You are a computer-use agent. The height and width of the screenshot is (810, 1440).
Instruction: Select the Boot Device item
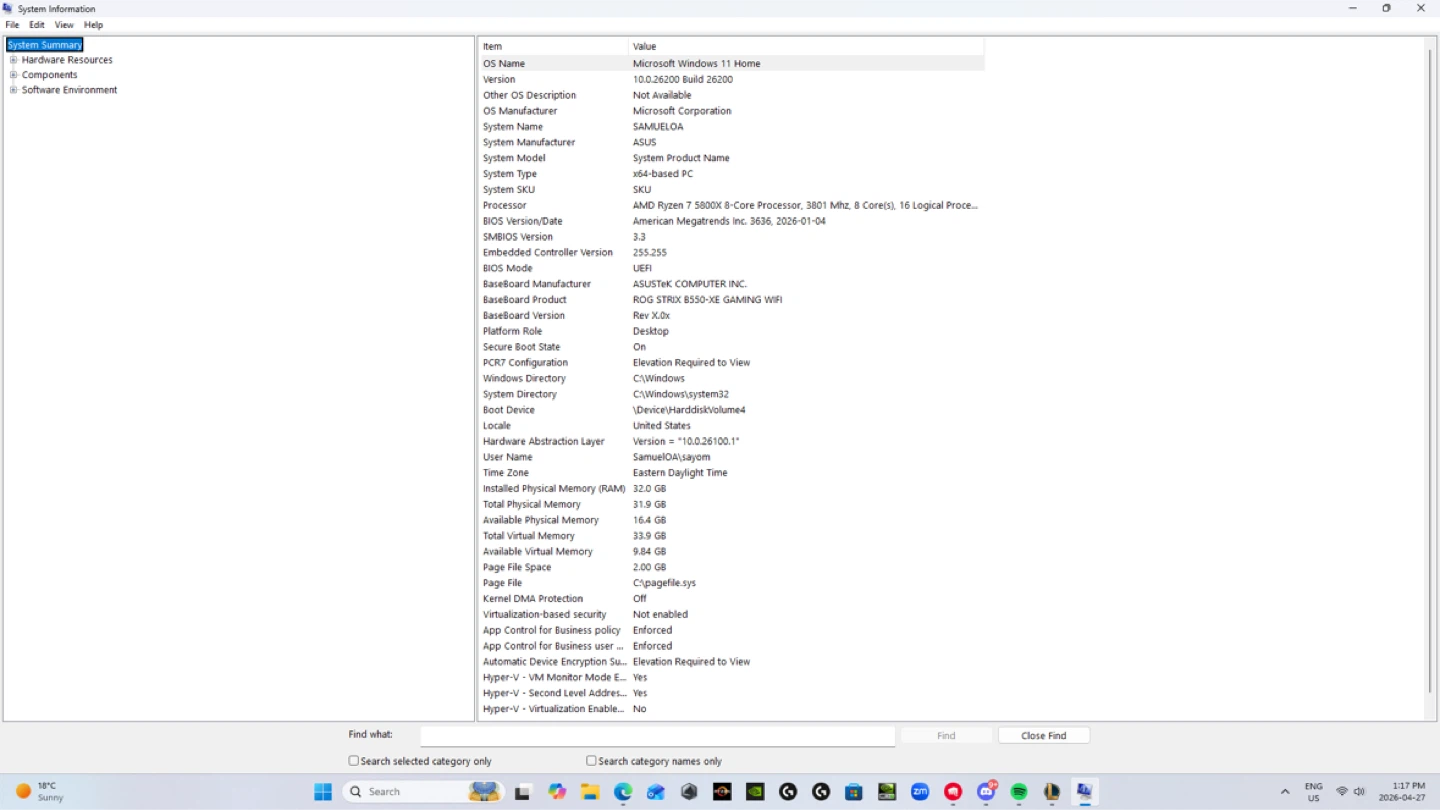(509, 410)
